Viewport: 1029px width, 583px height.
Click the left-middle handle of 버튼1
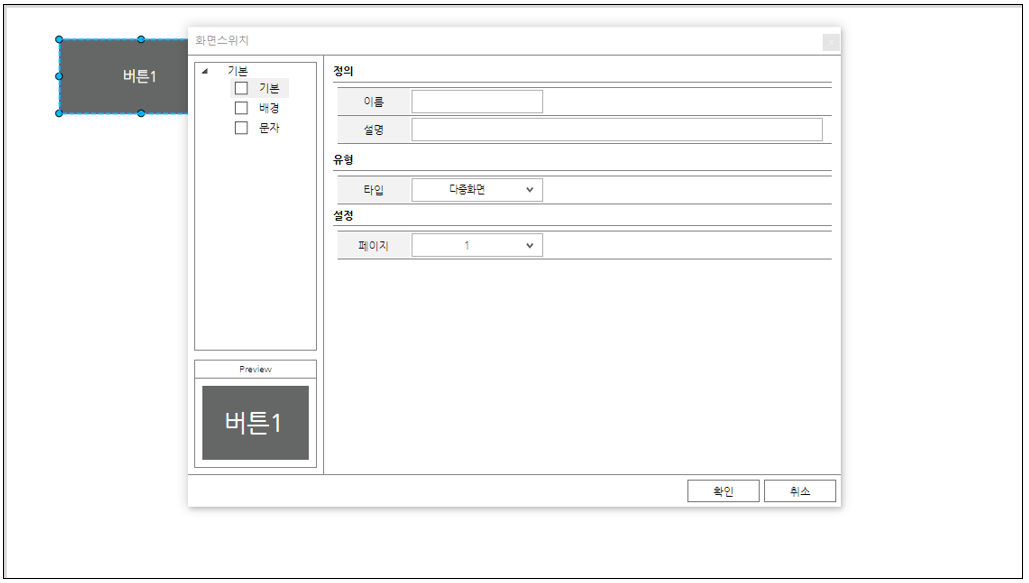tap(59, 76)
